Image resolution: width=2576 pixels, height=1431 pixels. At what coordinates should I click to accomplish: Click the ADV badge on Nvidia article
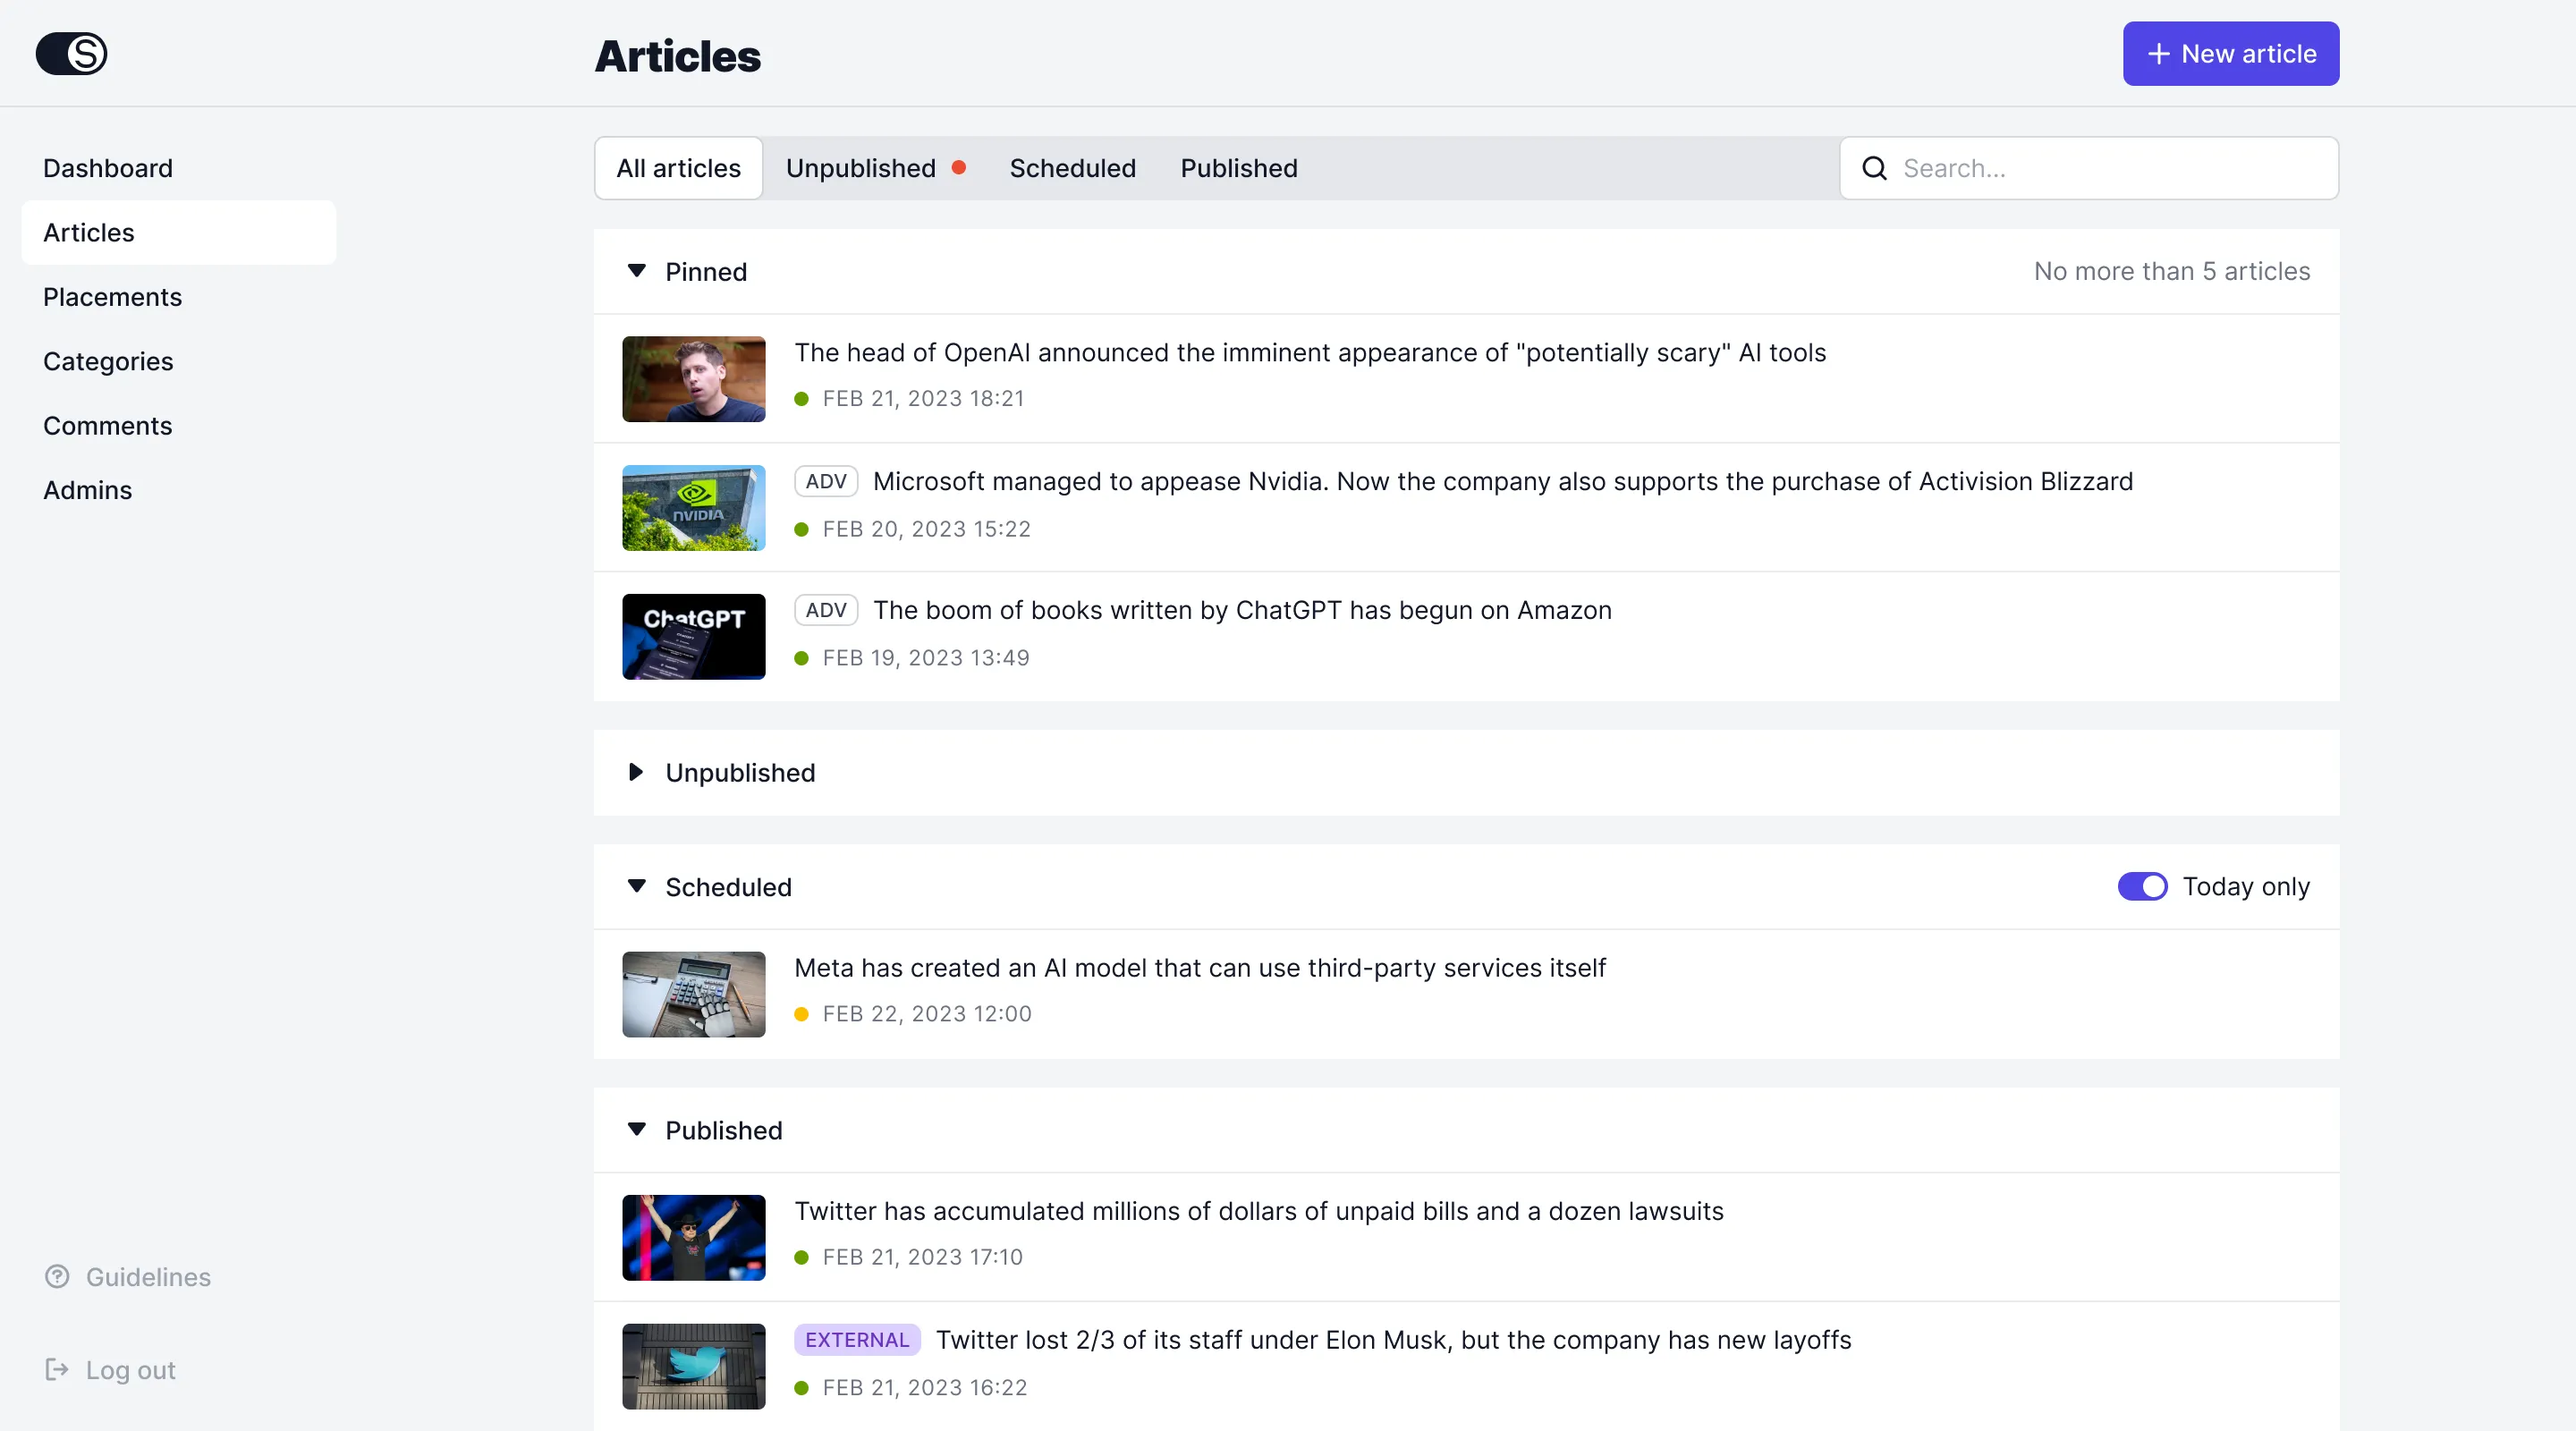[825, 481]
